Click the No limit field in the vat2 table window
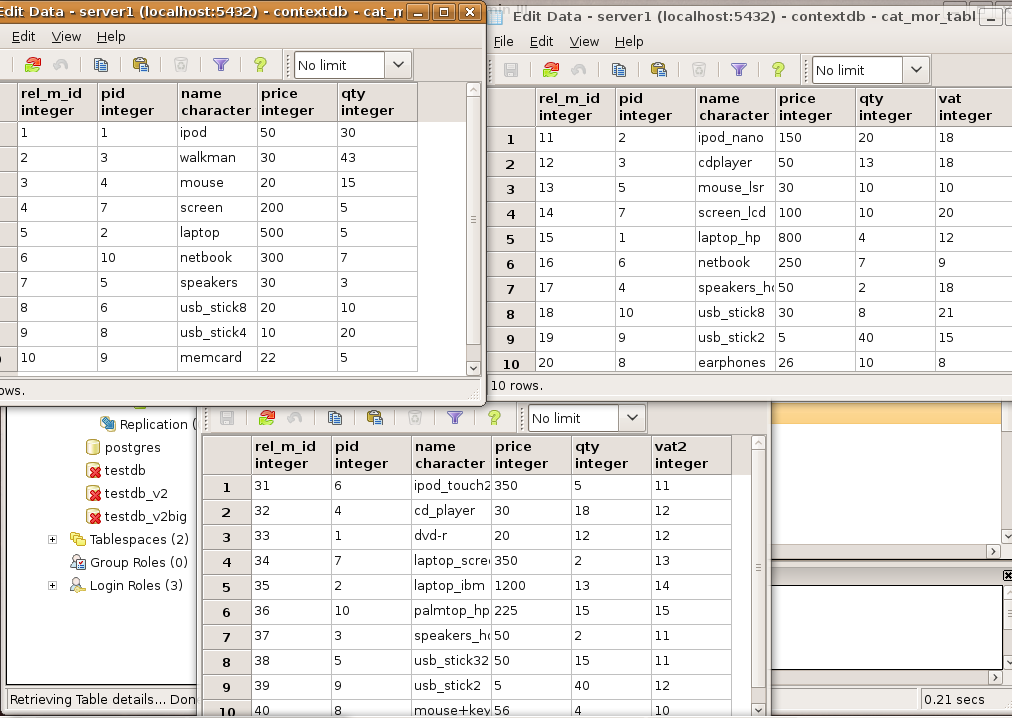Viewport: 1012px width, 718px height. pyautogui.click(x=573, y=418)
